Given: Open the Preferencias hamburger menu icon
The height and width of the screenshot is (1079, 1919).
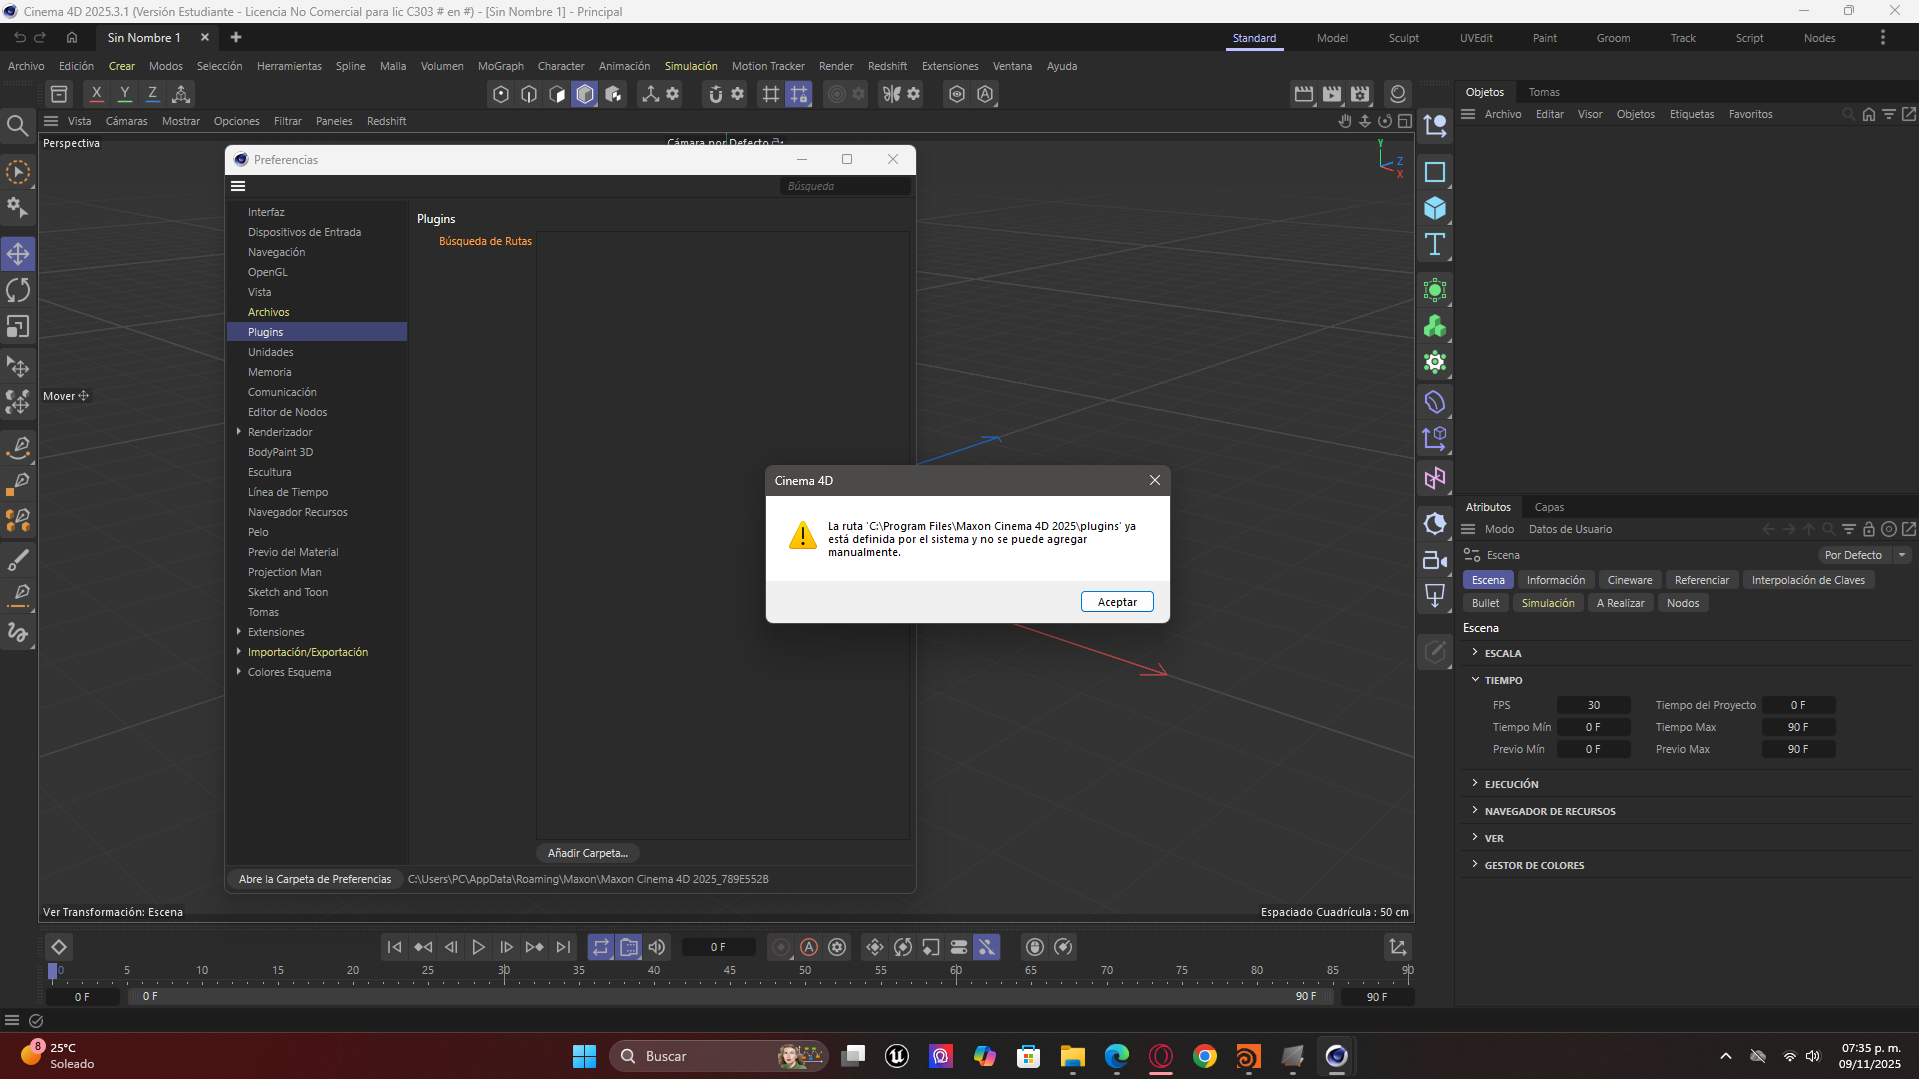Looking at the screenshot, I should (x=238, y=186).
